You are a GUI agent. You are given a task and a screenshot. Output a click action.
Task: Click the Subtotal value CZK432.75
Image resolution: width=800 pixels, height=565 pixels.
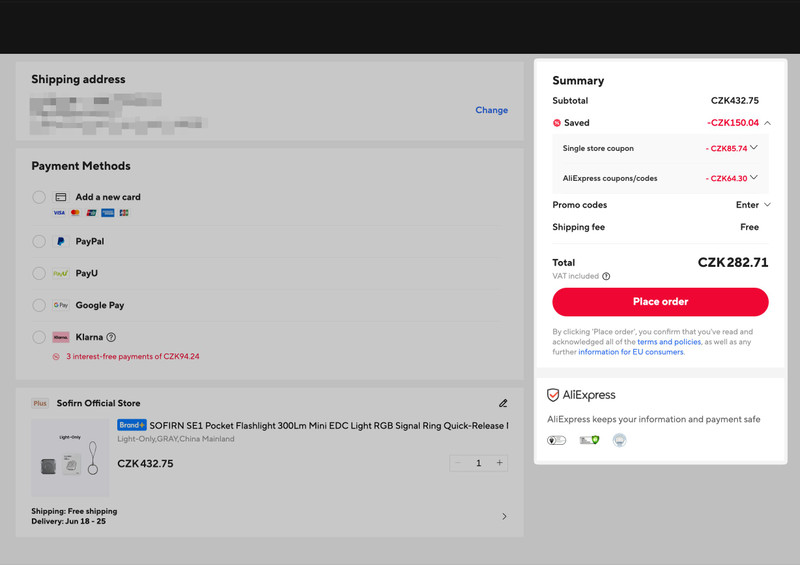pyautogui.click(x=735, y=101)
